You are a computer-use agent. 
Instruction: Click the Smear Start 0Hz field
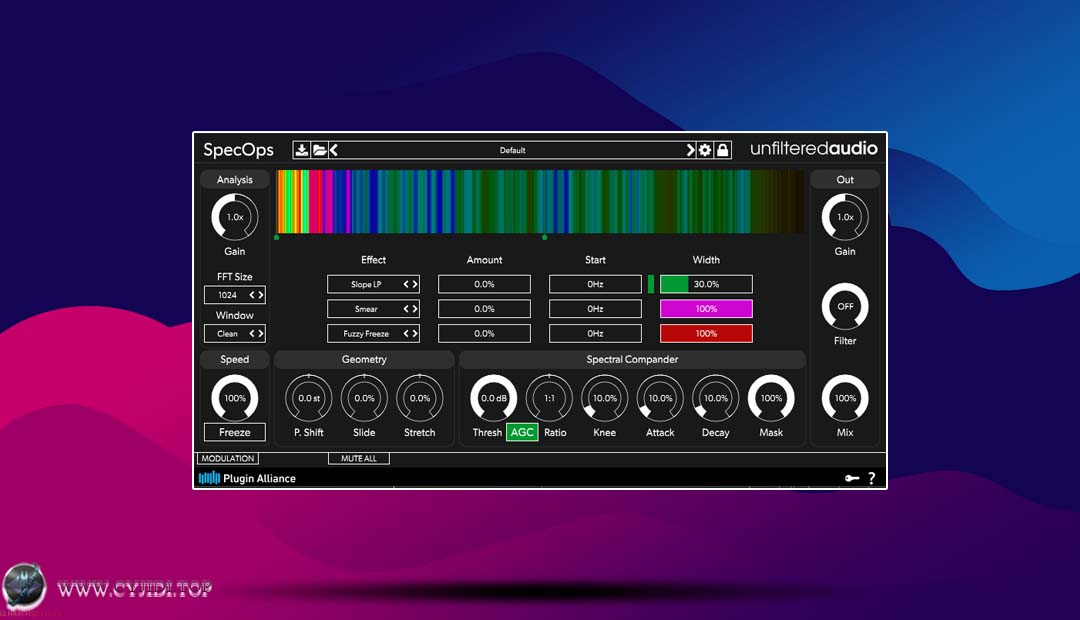(x=595, y=309)
